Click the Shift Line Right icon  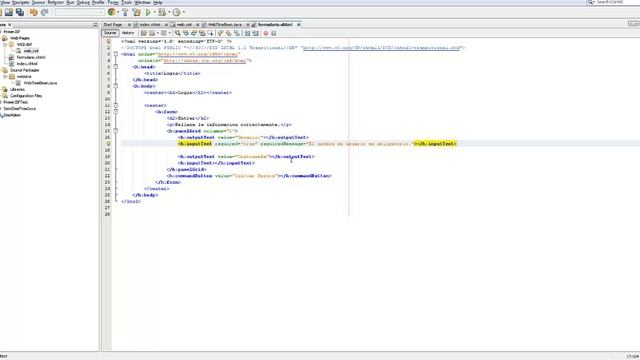point(255,33)
